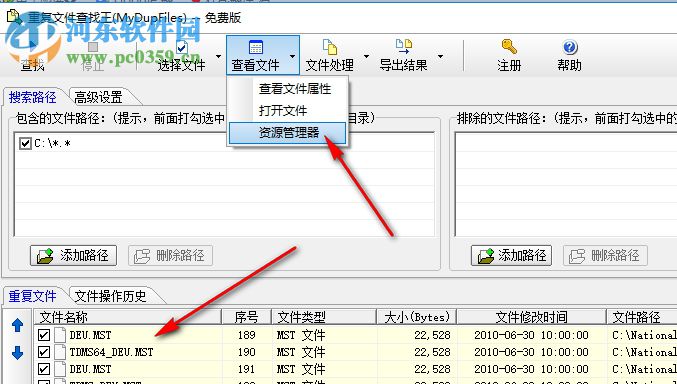
Task: Click file icon of row 189
Action: (x=60, y=335)
